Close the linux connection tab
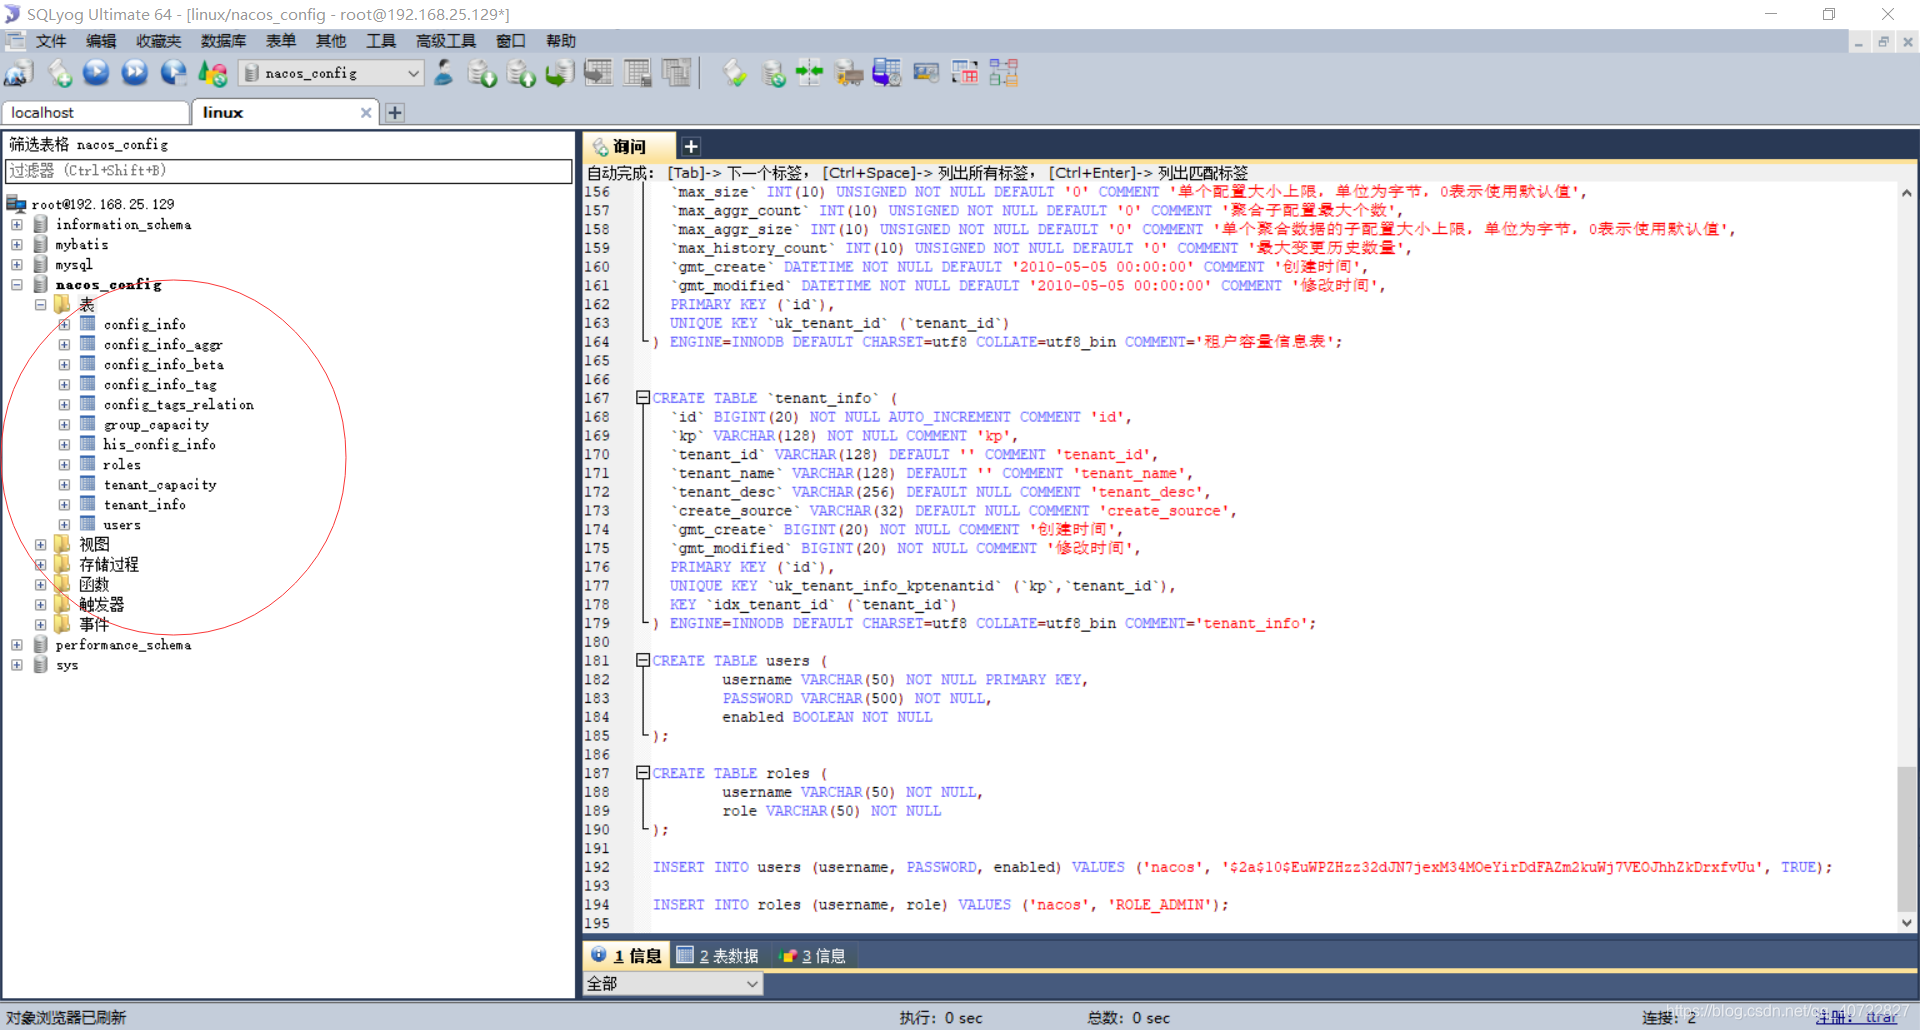1920x1030 pixels. pyautogui.click(x=366, y=113)
